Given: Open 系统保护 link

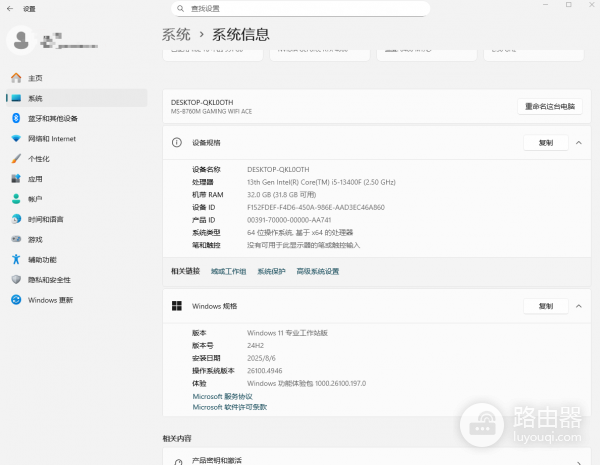Looking at the screenshot, I should (271, 271).
